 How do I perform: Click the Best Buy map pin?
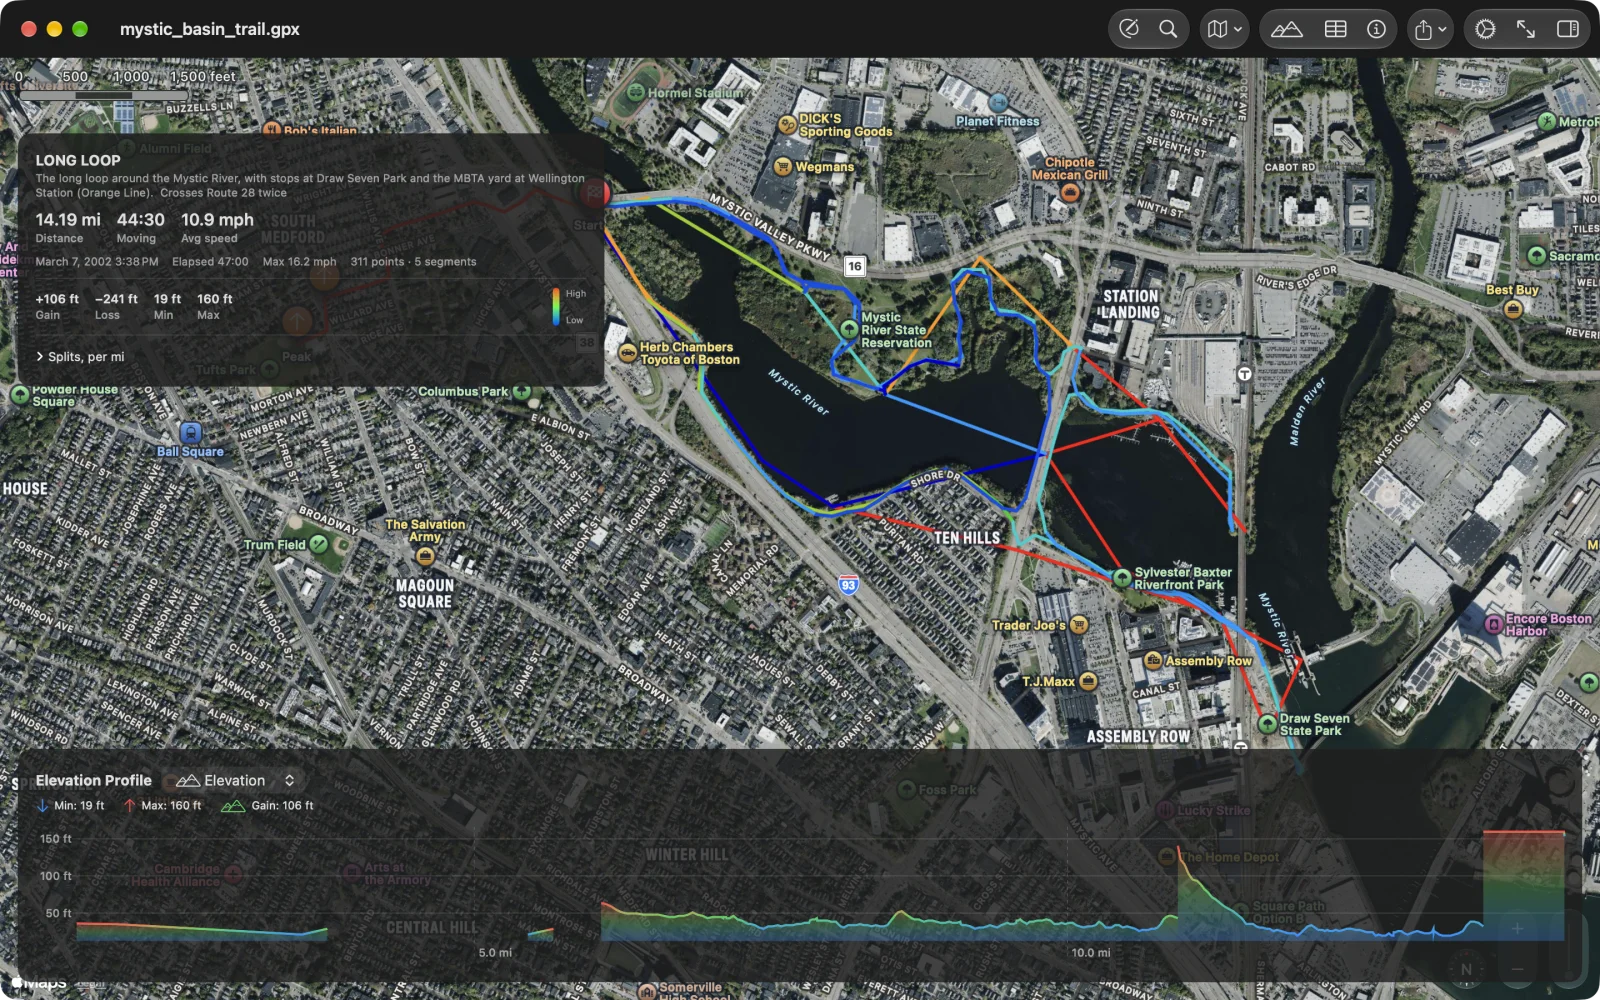(1512, 308)
